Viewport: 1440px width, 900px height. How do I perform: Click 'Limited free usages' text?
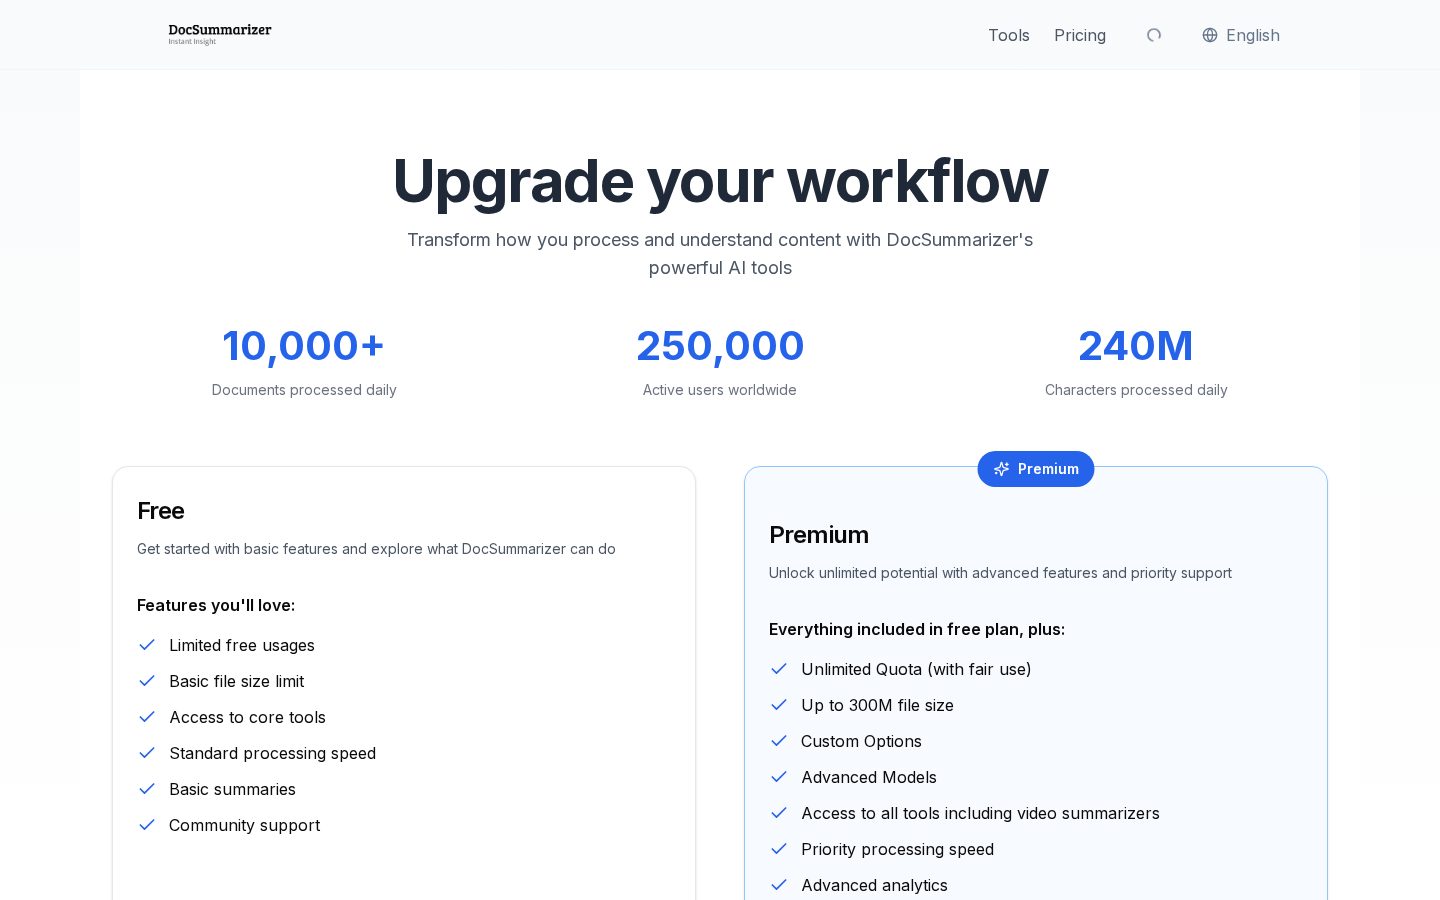point(242,645)
